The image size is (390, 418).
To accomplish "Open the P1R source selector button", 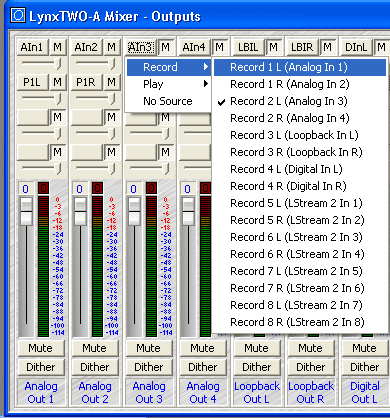I will 86,82.
